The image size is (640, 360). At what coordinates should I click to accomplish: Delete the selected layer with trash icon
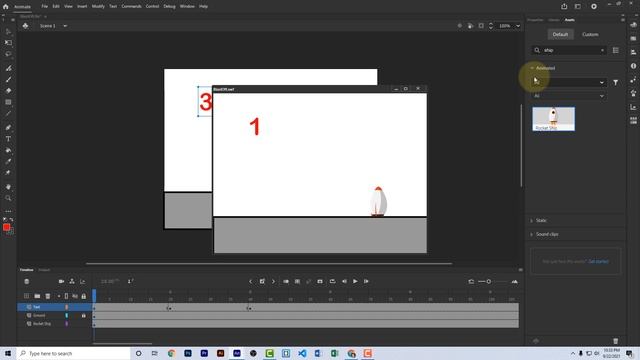(x=48, y=296)
